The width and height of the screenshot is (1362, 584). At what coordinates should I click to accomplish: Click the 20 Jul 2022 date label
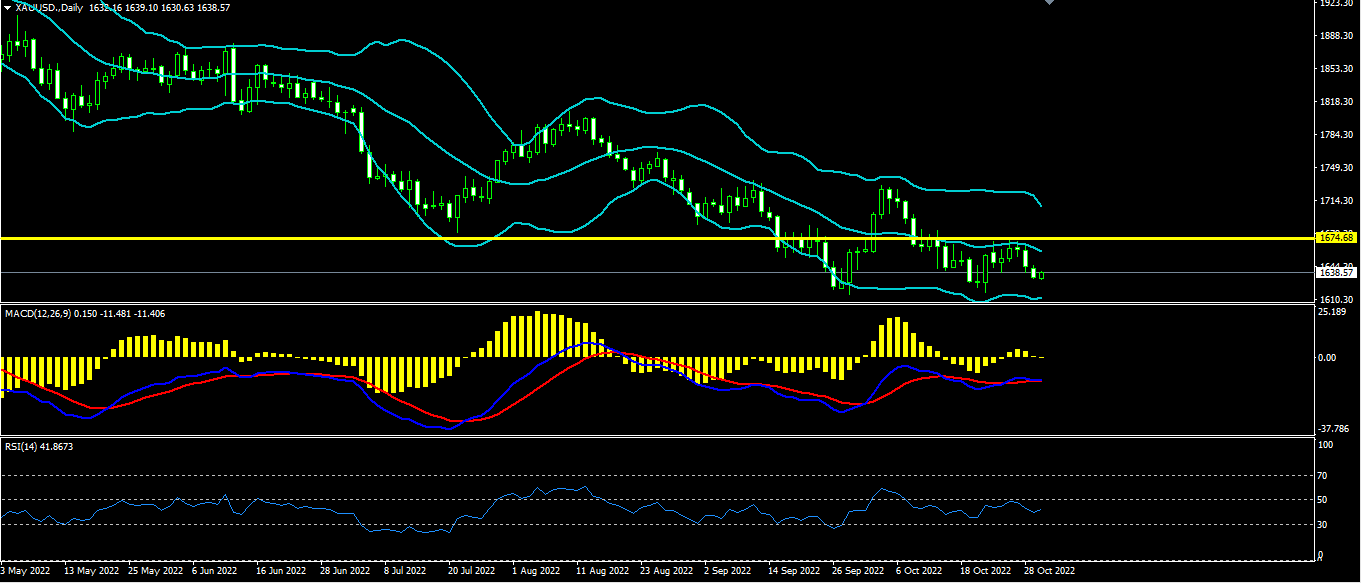click(x=470, y=571)
